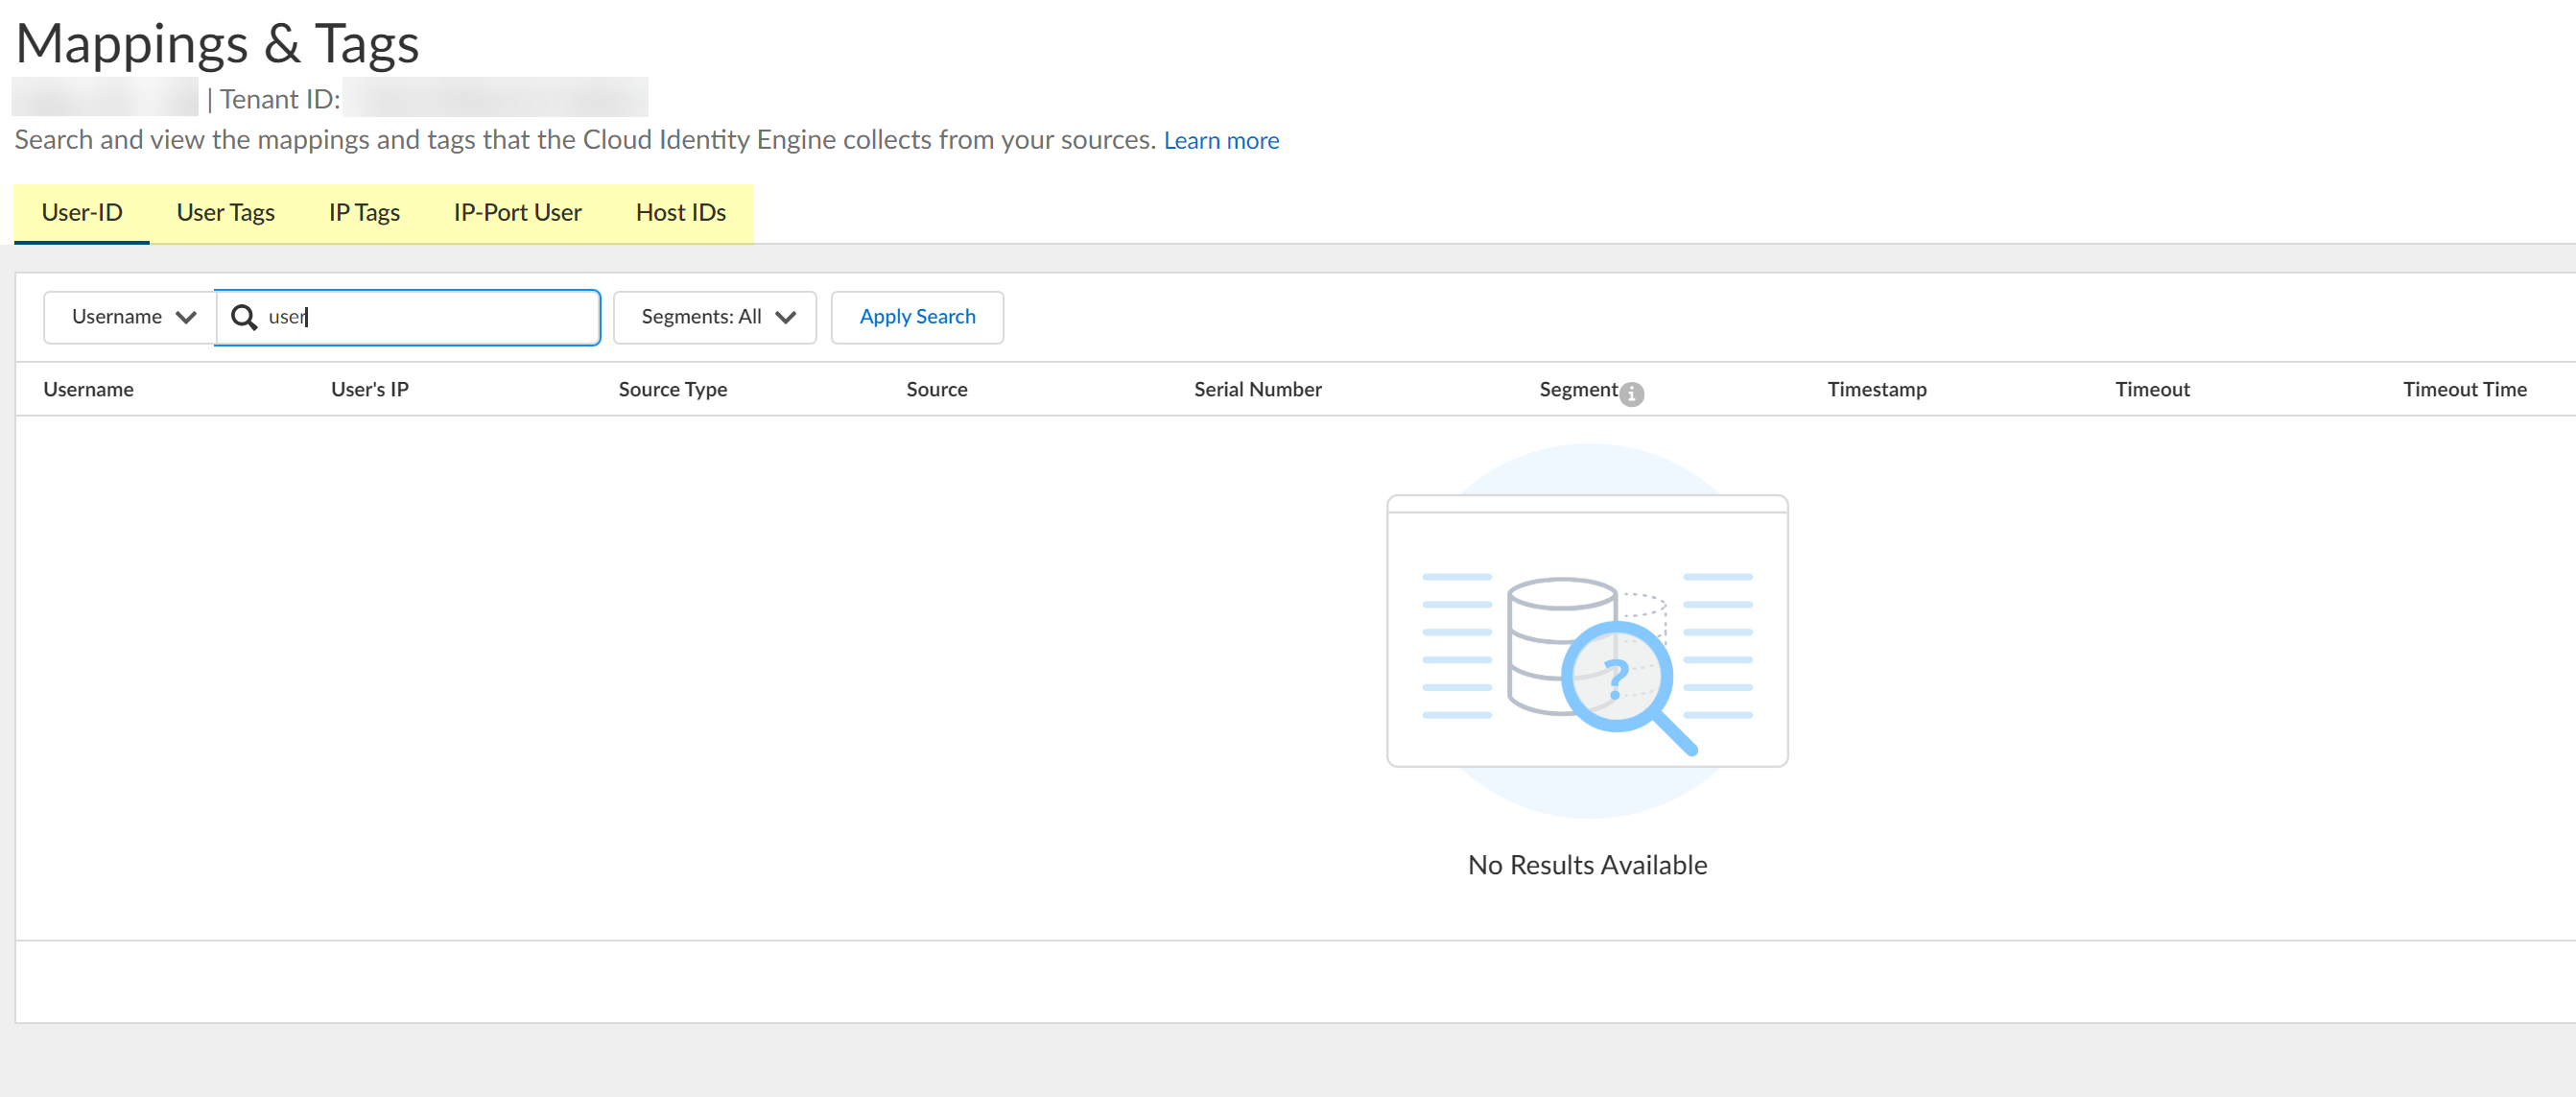Switch to the Host IDs tab
The width and height of the screenshot is (2576, 1097).
click(680, 212)
